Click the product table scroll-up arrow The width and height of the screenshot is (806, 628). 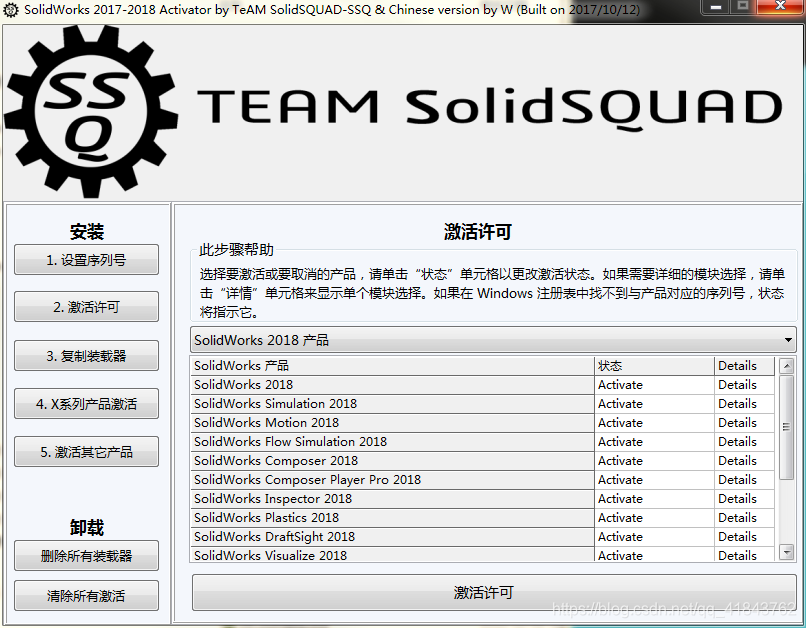coord(786,366)
